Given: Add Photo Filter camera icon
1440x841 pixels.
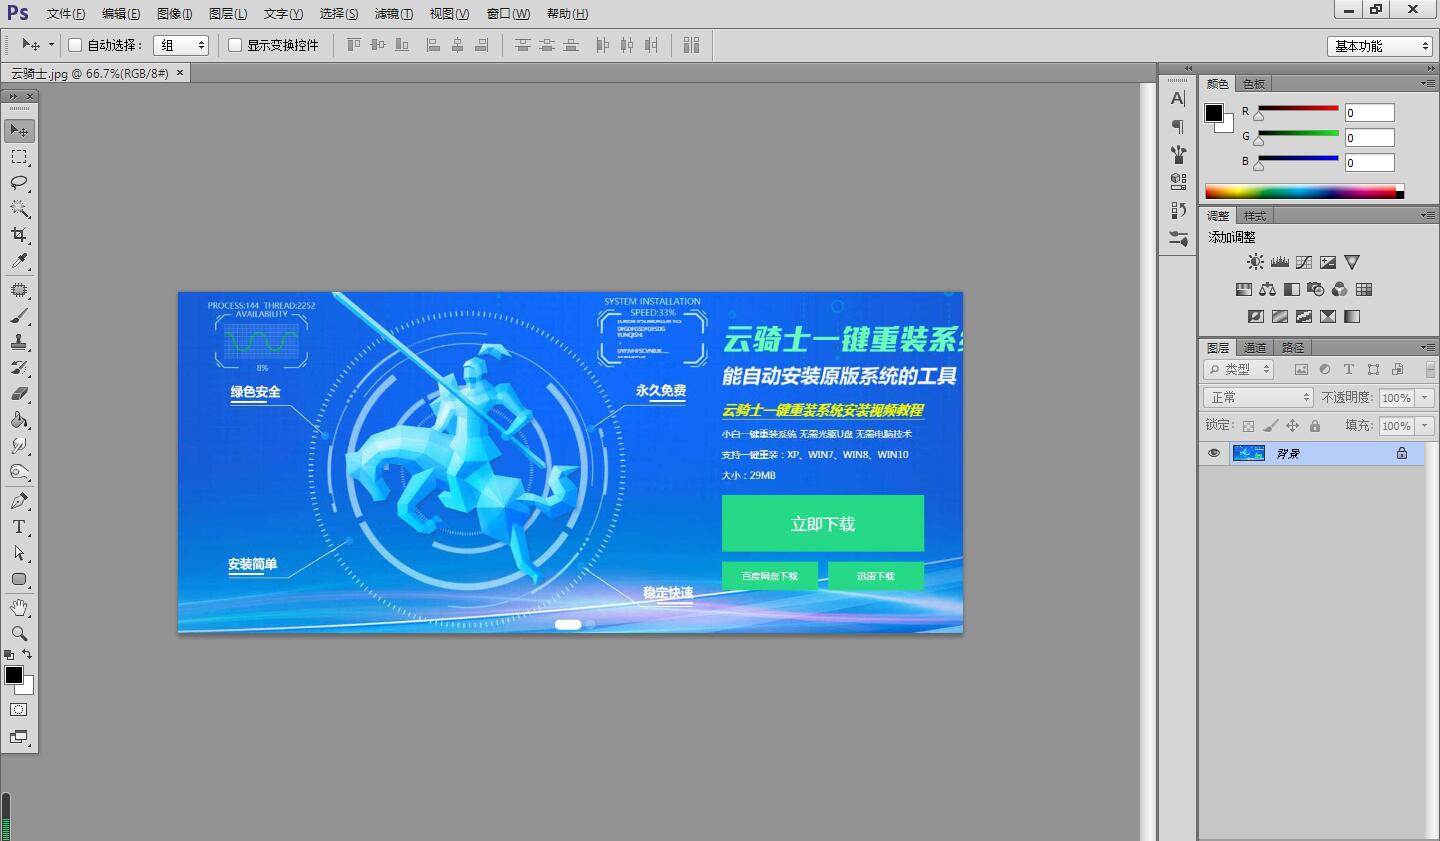Looking at the screenshot, I should click(1316, 289).
